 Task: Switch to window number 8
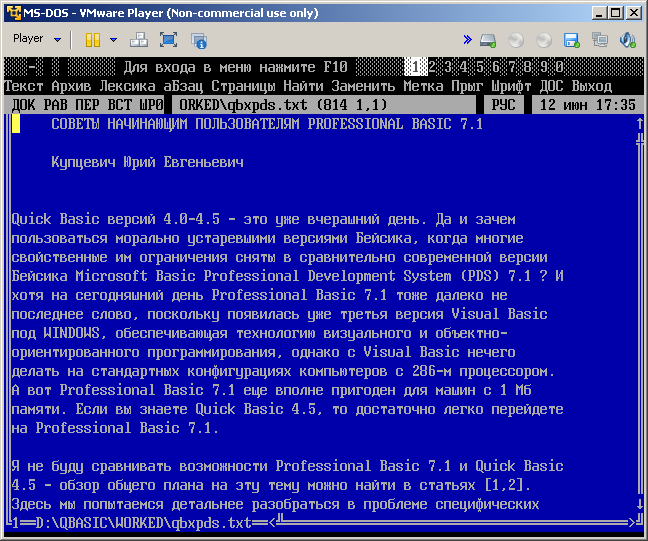point(528,67)
